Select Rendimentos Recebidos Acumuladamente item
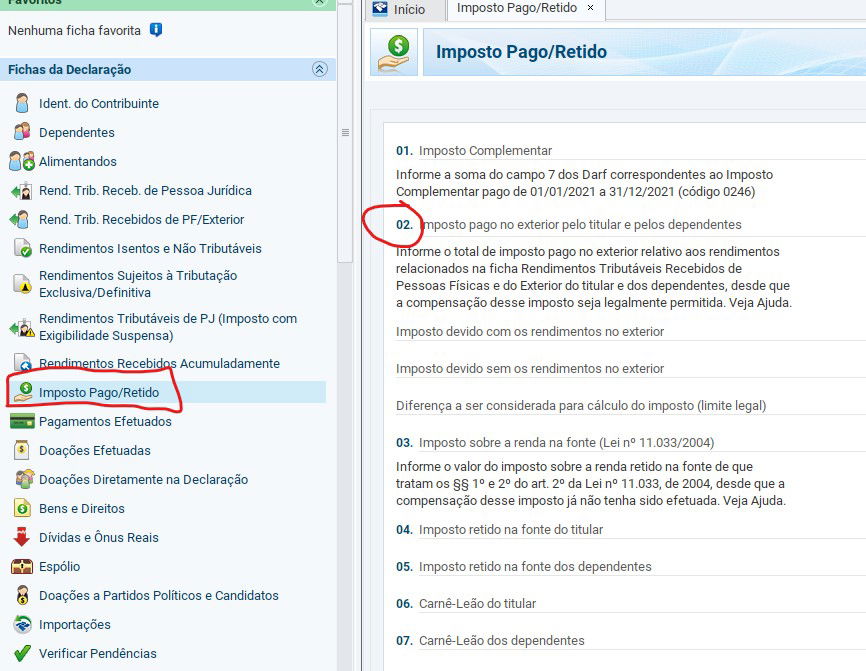Screen dimensions: 866x671 click(159, 363)
